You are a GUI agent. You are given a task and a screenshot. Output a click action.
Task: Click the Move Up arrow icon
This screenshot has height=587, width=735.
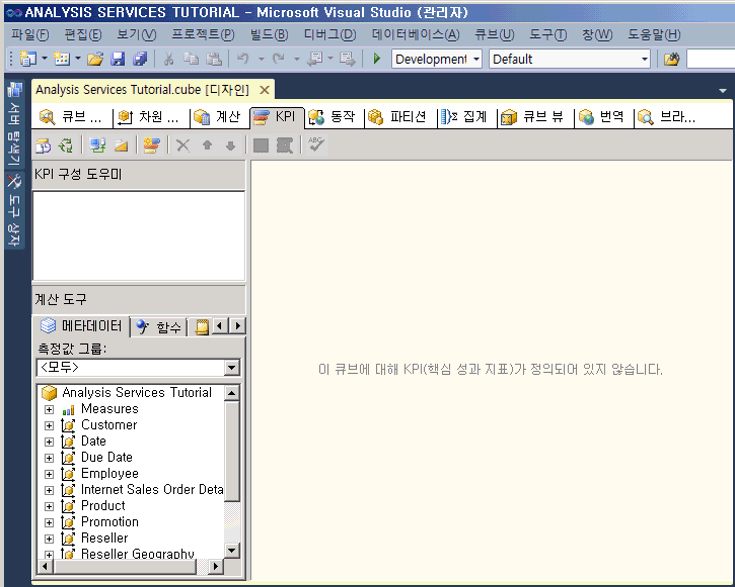click(x=207, y=146)
